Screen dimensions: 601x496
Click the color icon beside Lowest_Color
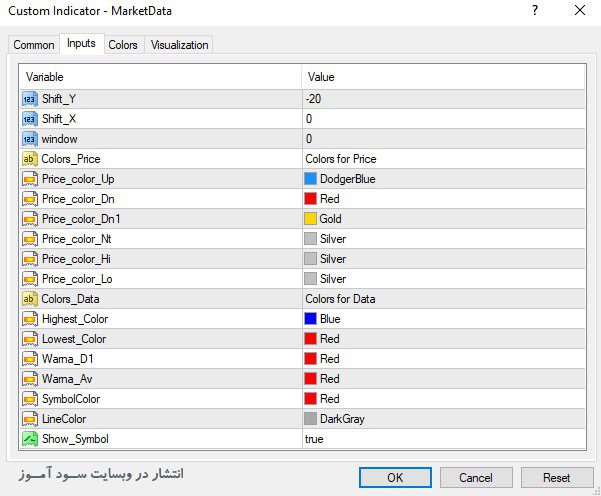coord(30,339)
